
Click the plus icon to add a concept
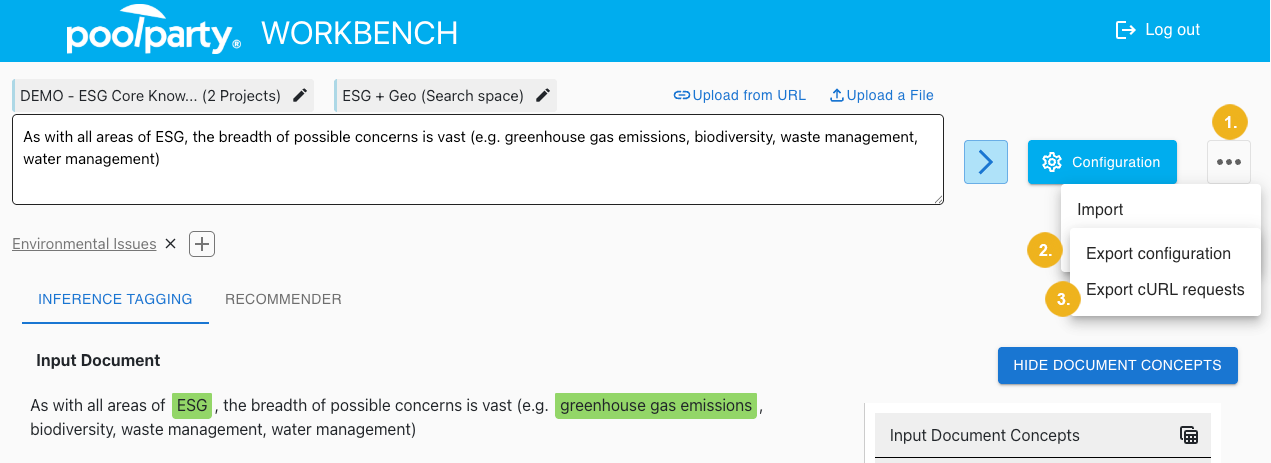pyautogui.click(x=202, y=243)
